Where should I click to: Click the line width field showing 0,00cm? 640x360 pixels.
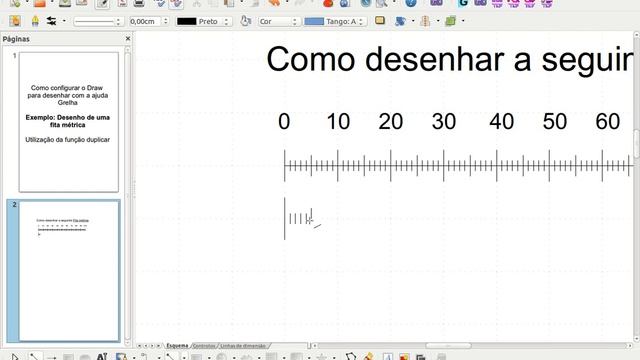click(145, 21)
